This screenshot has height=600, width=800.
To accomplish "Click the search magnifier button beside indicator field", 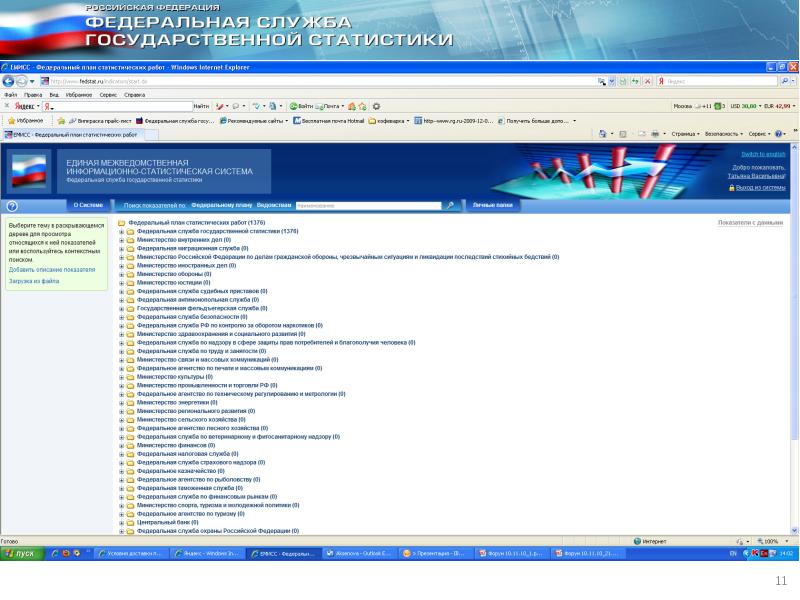I will (449, 205).
